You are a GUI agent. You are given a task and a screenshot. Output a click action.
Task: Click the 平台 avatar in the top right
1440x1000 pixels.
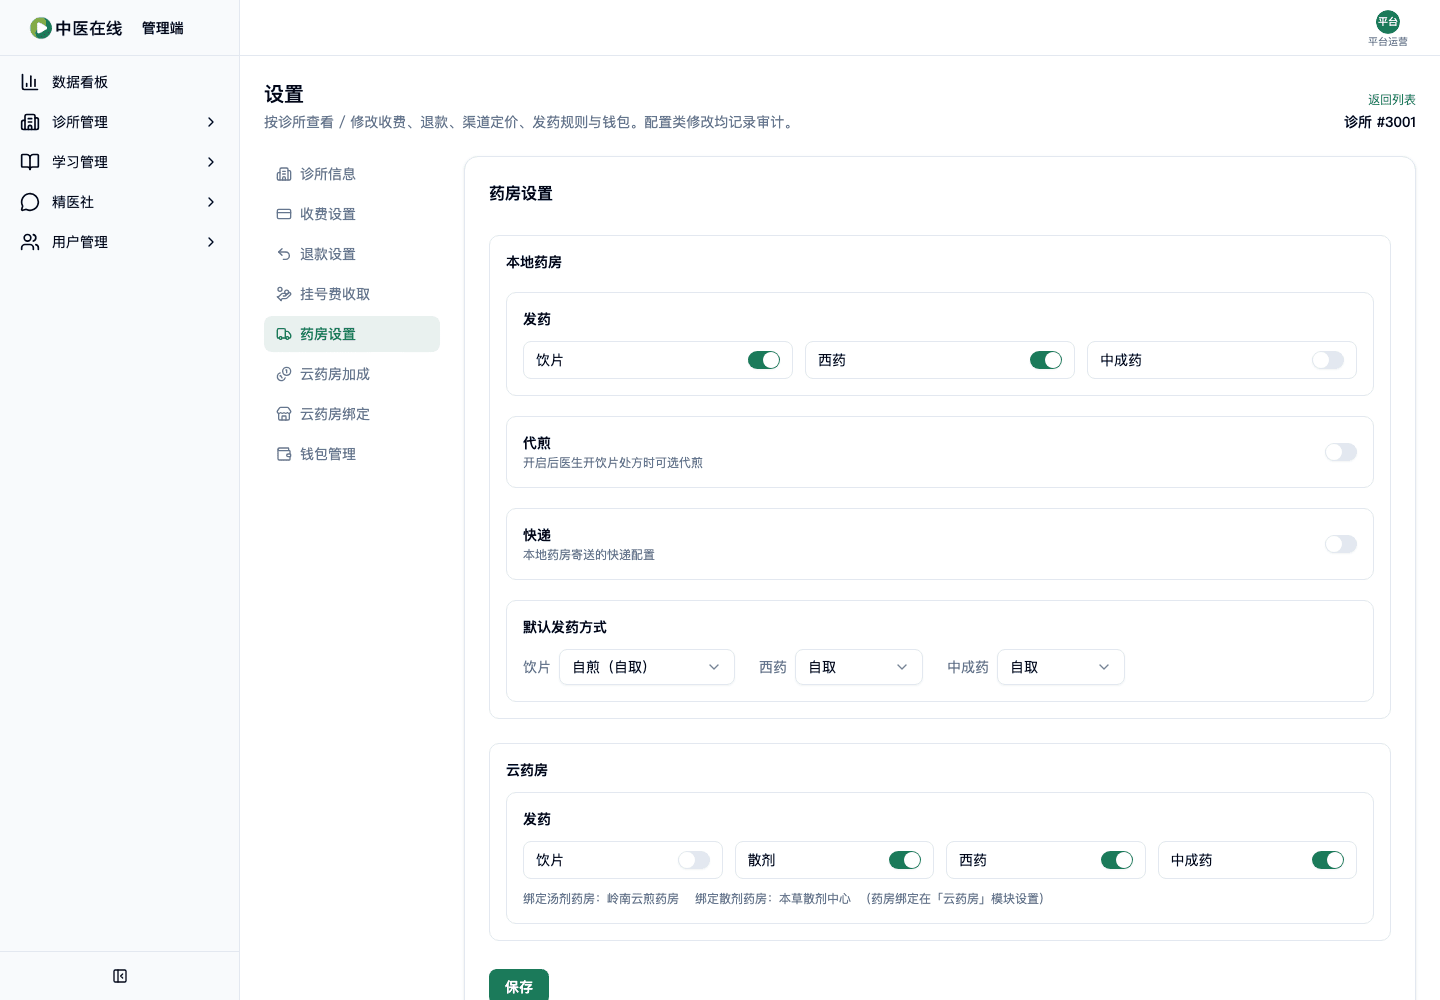coord(1388,22)
